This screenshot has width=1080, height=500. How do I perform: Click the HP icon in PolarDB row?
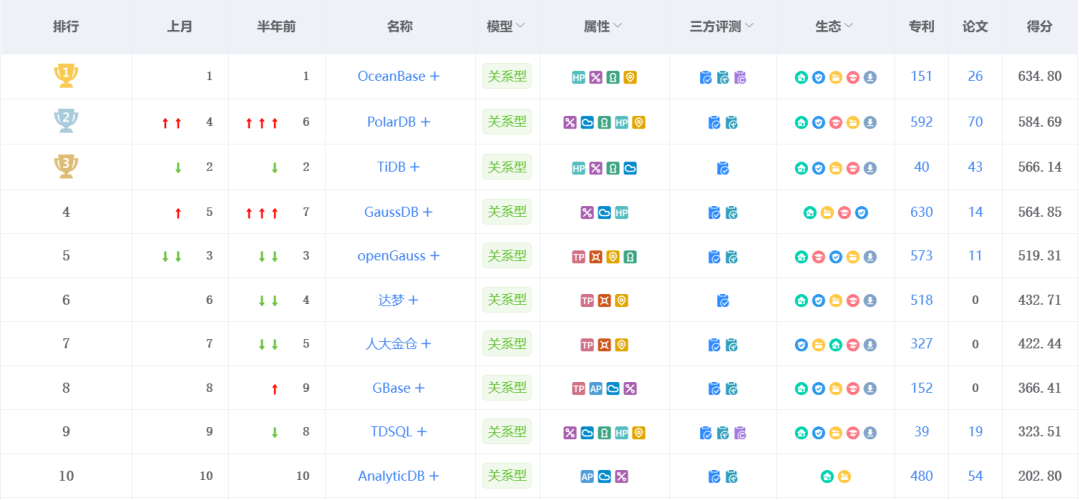click(x=621, y=123)
